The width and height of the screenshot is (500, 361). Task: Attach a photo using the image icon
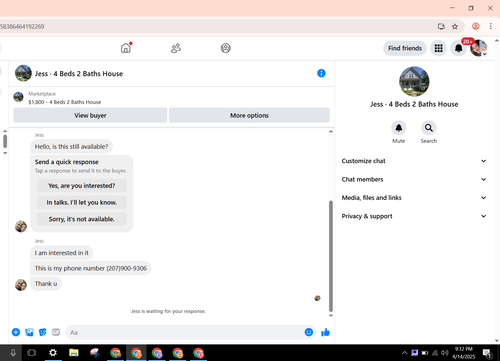29,332
